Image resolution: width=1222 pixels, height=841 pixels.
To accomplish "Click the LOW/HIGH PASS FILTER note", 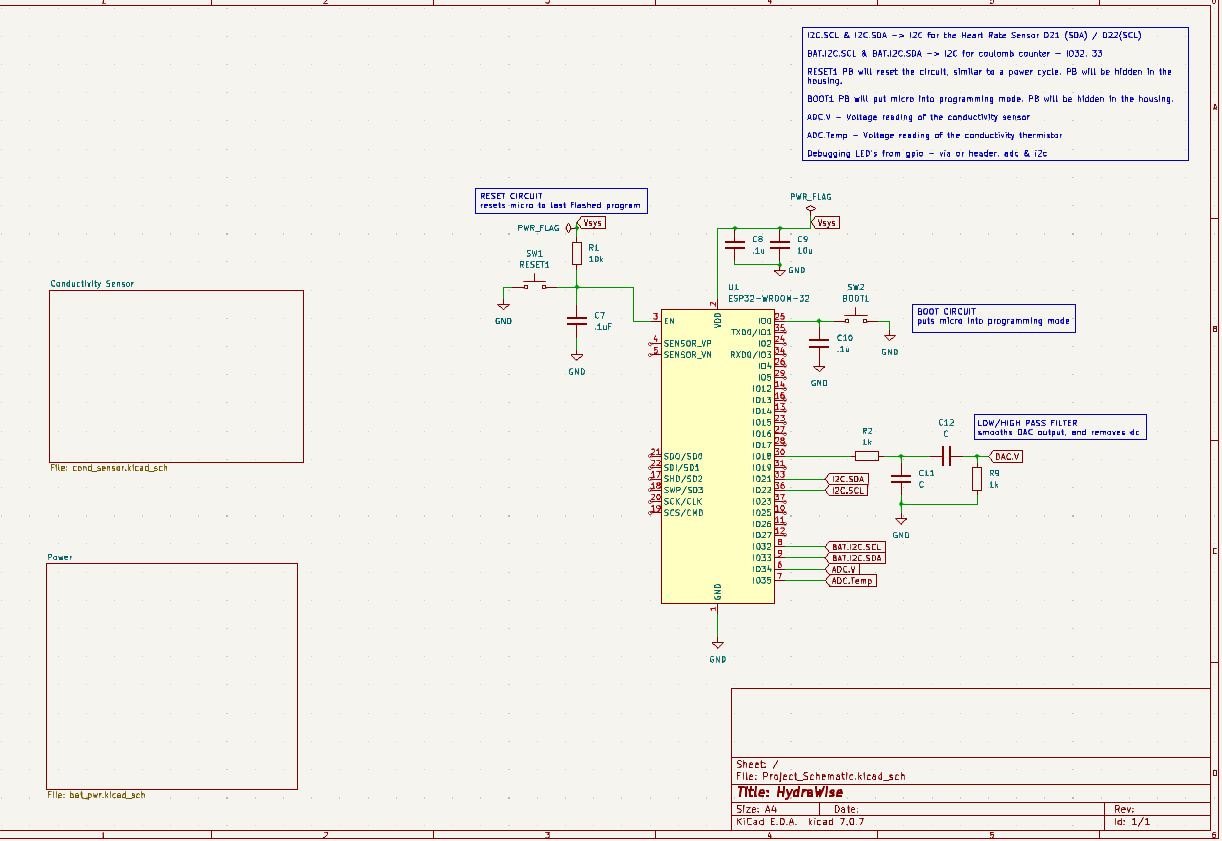I will point(1058,427).
